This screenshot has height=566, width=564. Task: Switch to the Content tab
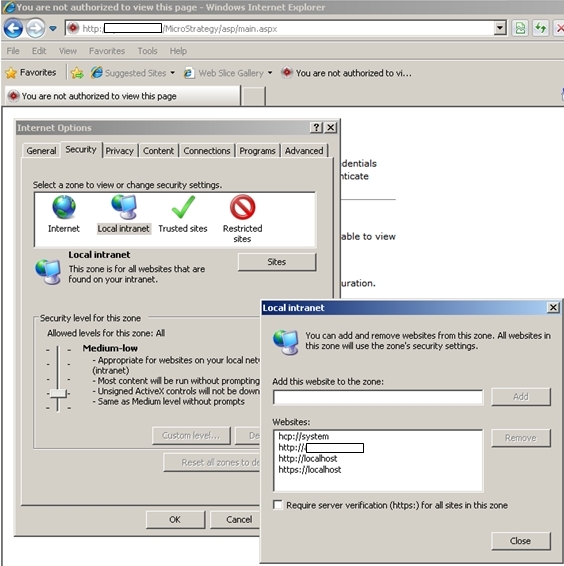[159, 151]
